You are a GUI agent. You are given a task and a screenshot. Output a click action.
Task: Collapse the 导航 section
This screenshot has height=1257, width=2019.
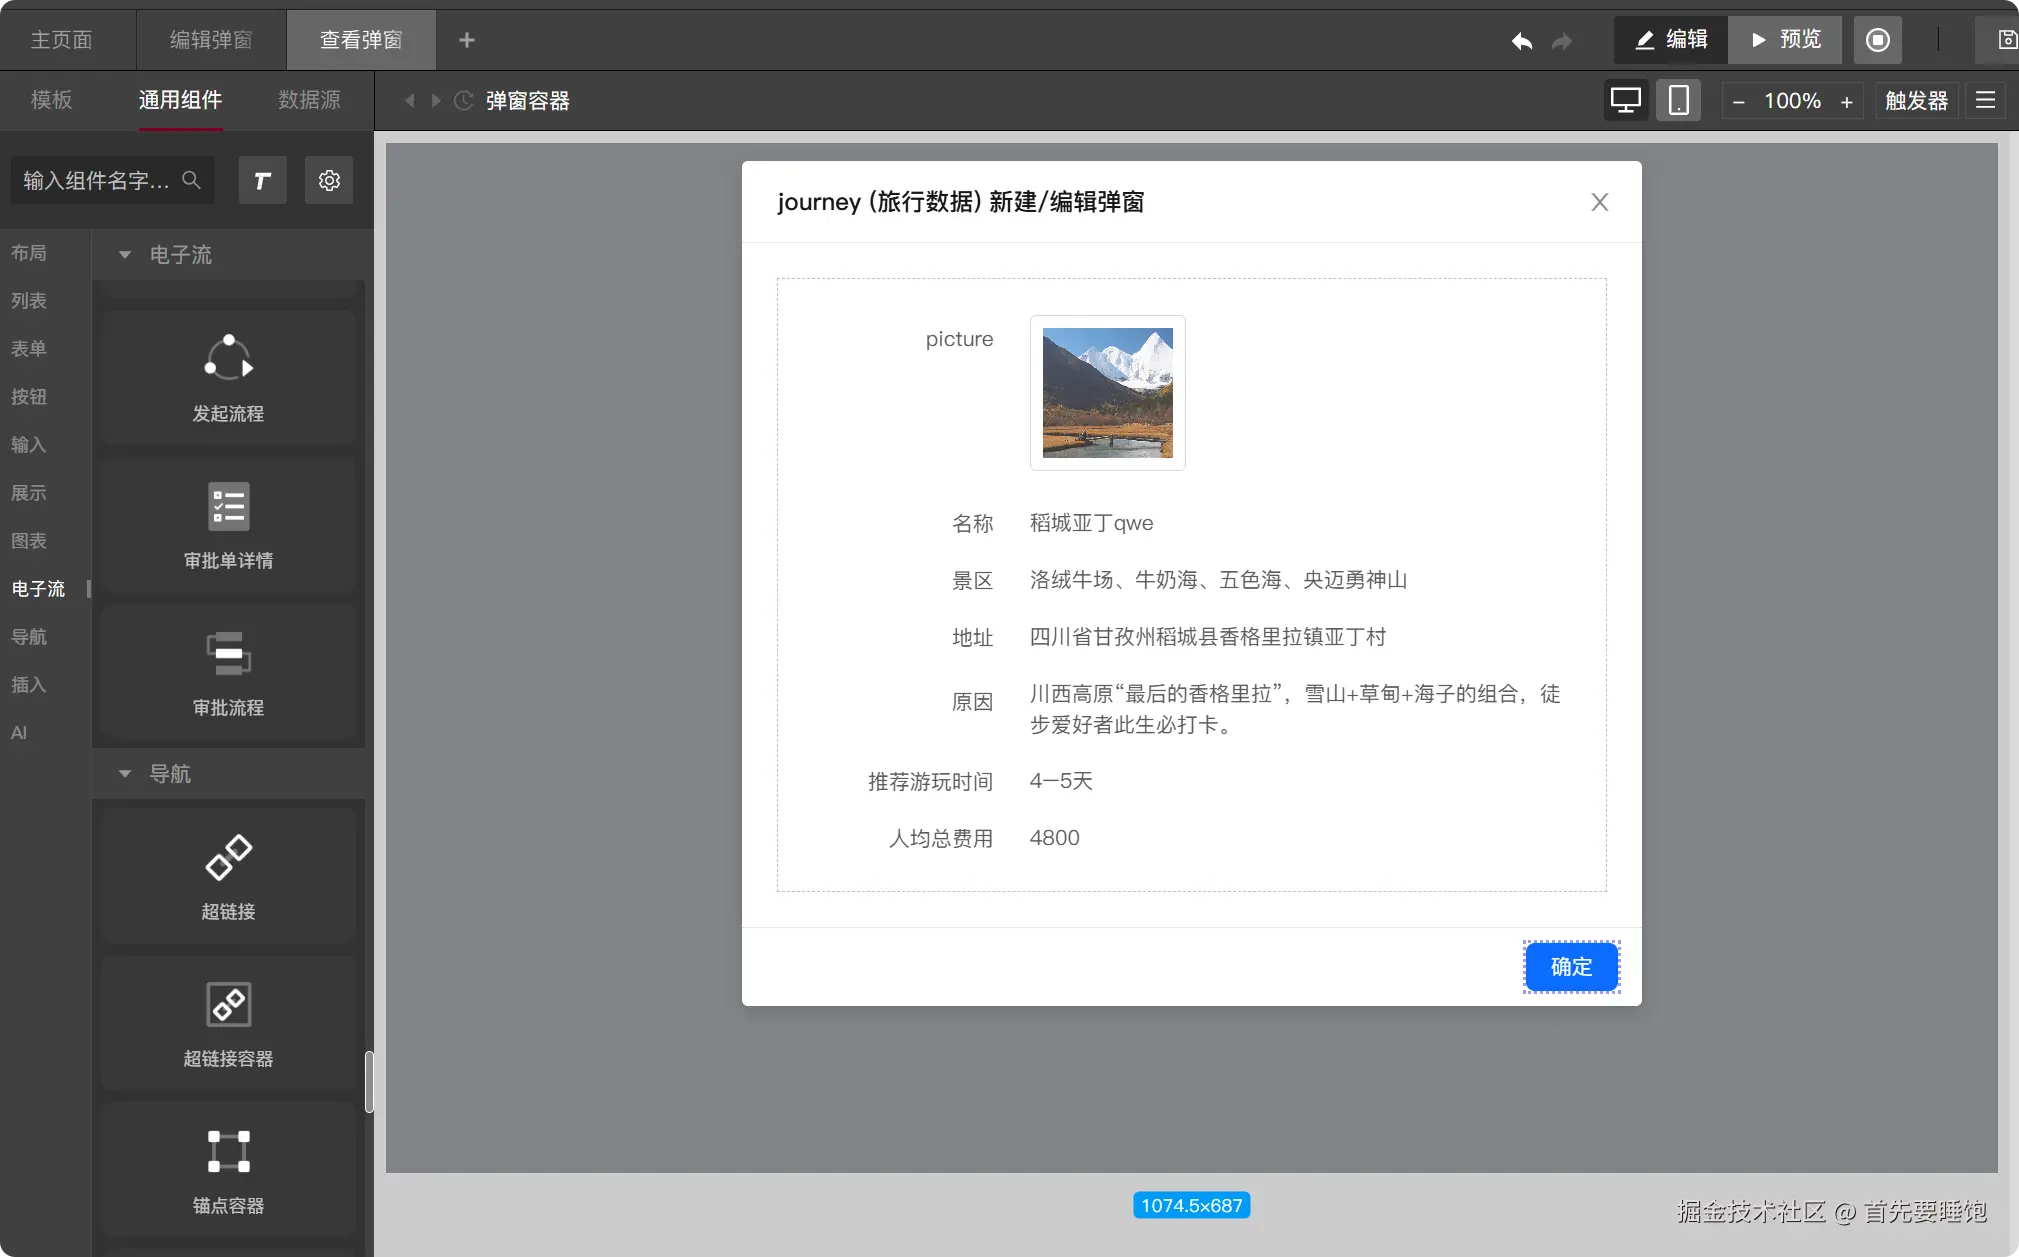[x=125, y=774]
